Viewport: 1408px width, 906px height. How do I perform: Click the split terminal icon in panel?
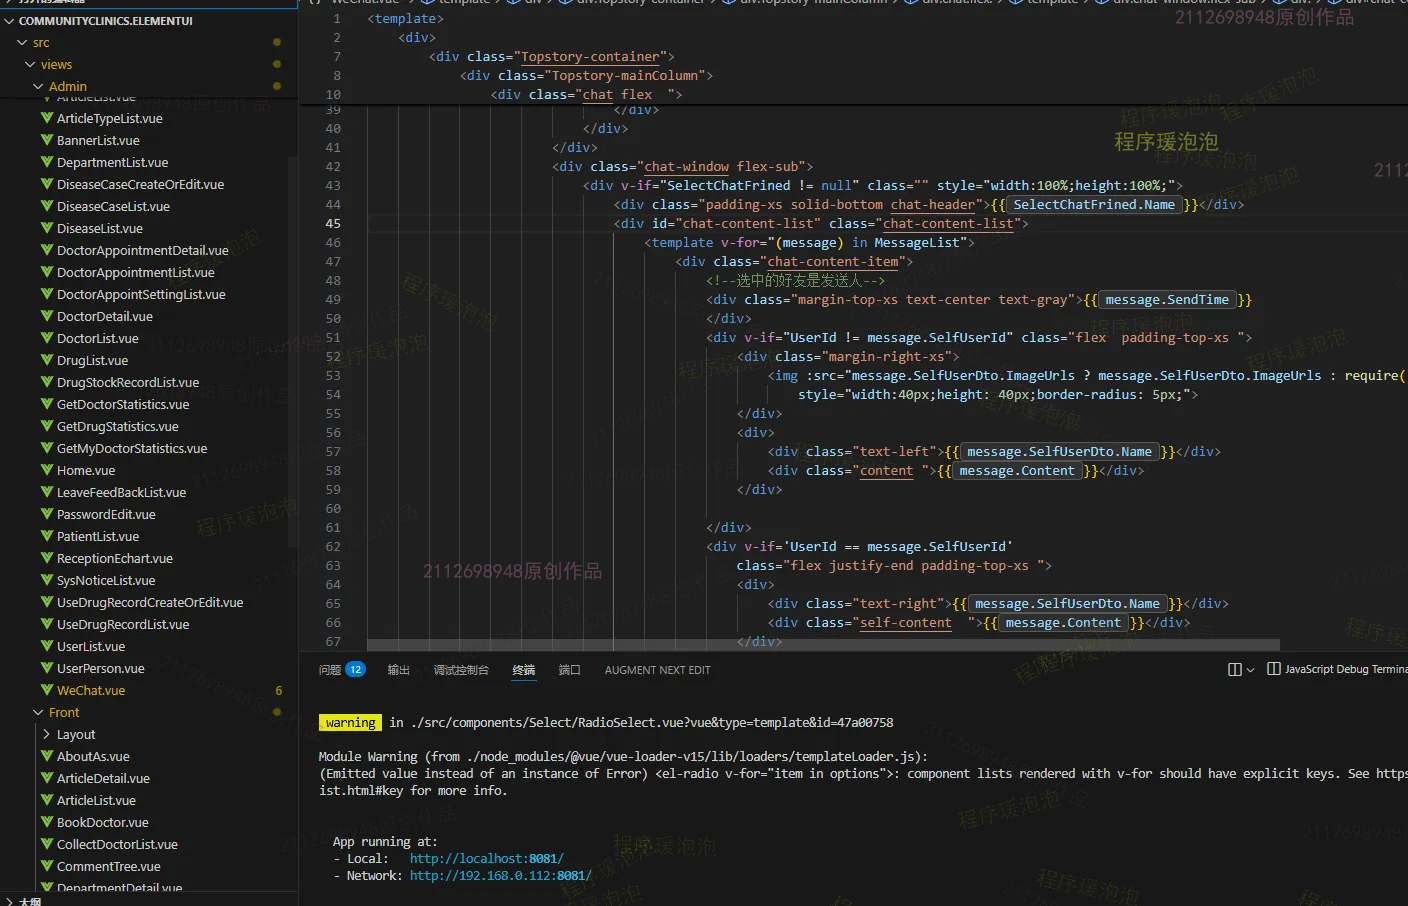1235,670
